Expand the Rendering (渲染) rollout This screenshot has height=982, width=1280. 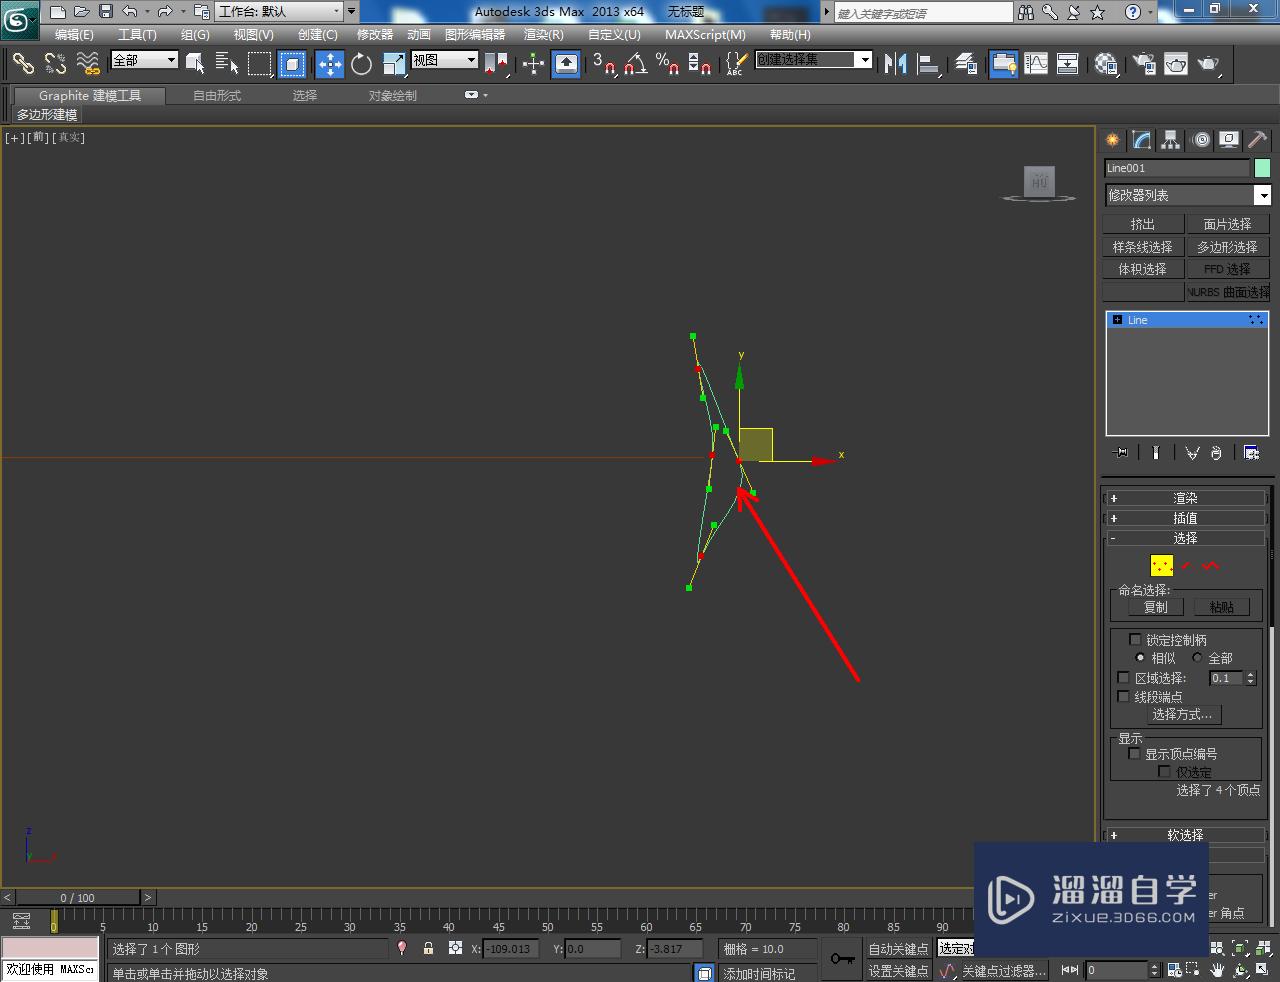point(1185,498)
